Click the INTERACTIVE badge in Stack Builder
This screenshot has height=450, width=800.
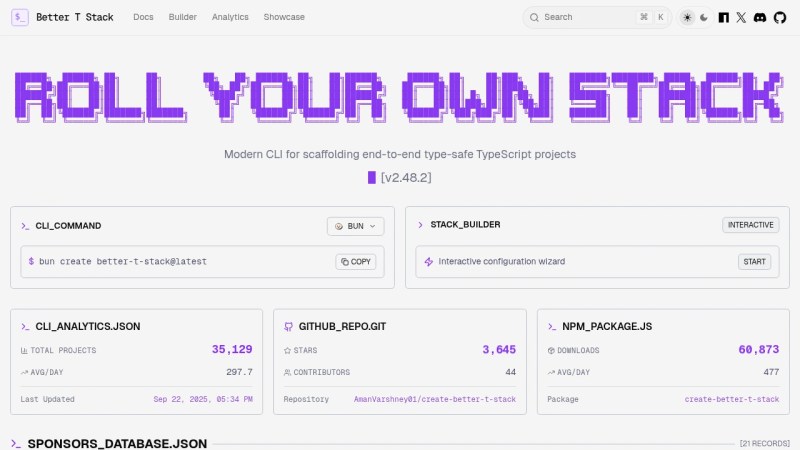(x=751, y=225)
